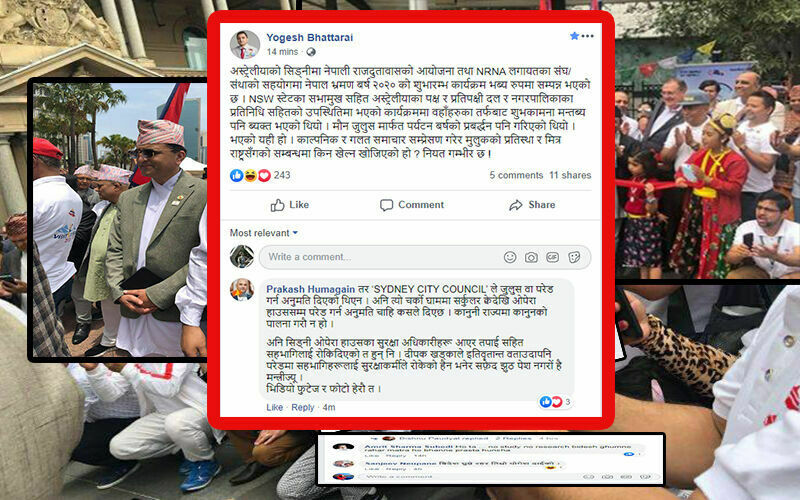Click Like under Prakash Humagain's comment

click(x=274, y=407)
